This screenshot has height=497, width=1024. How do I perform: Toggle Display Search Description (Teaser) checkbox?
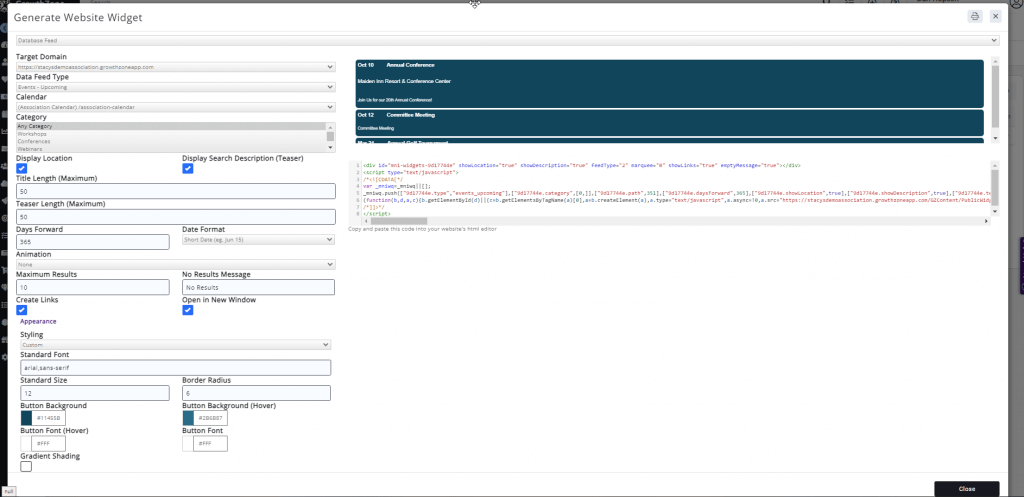pyautogui.click(x=188, y=168)
